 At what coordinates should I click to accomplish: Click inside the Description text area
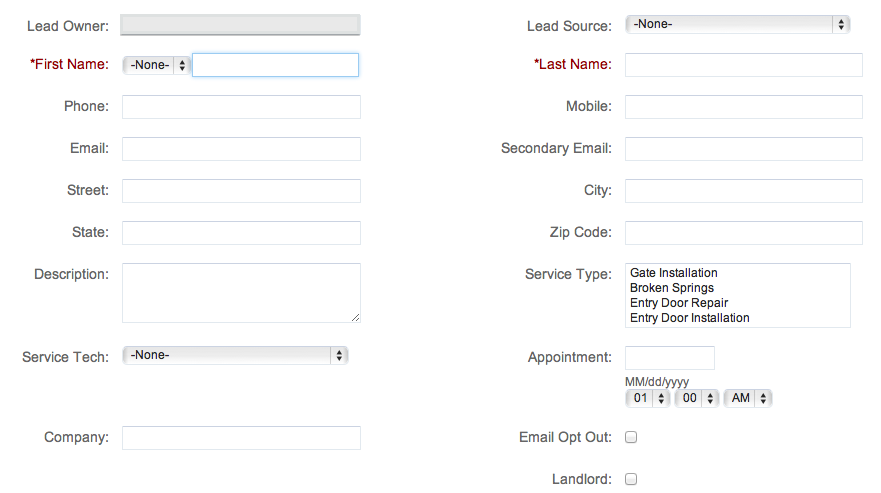coord(242,293)
